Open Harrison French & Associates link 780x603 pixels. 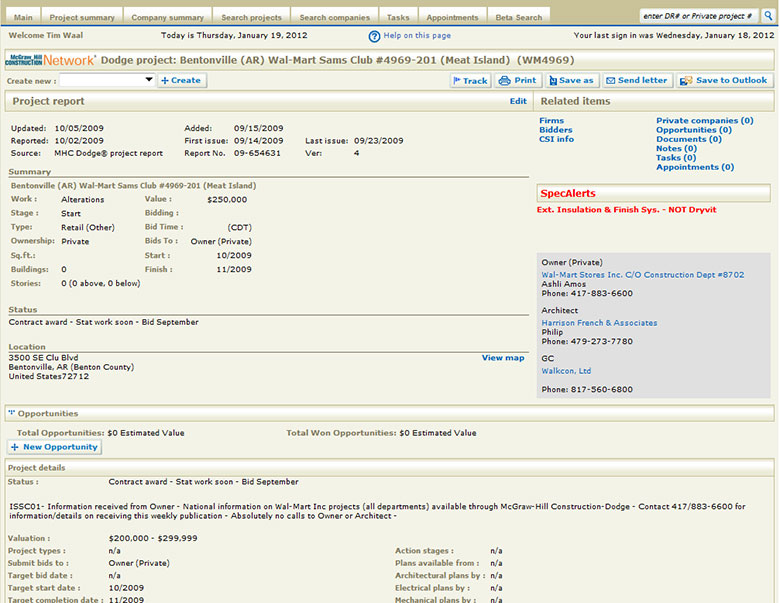pos(599,323)
